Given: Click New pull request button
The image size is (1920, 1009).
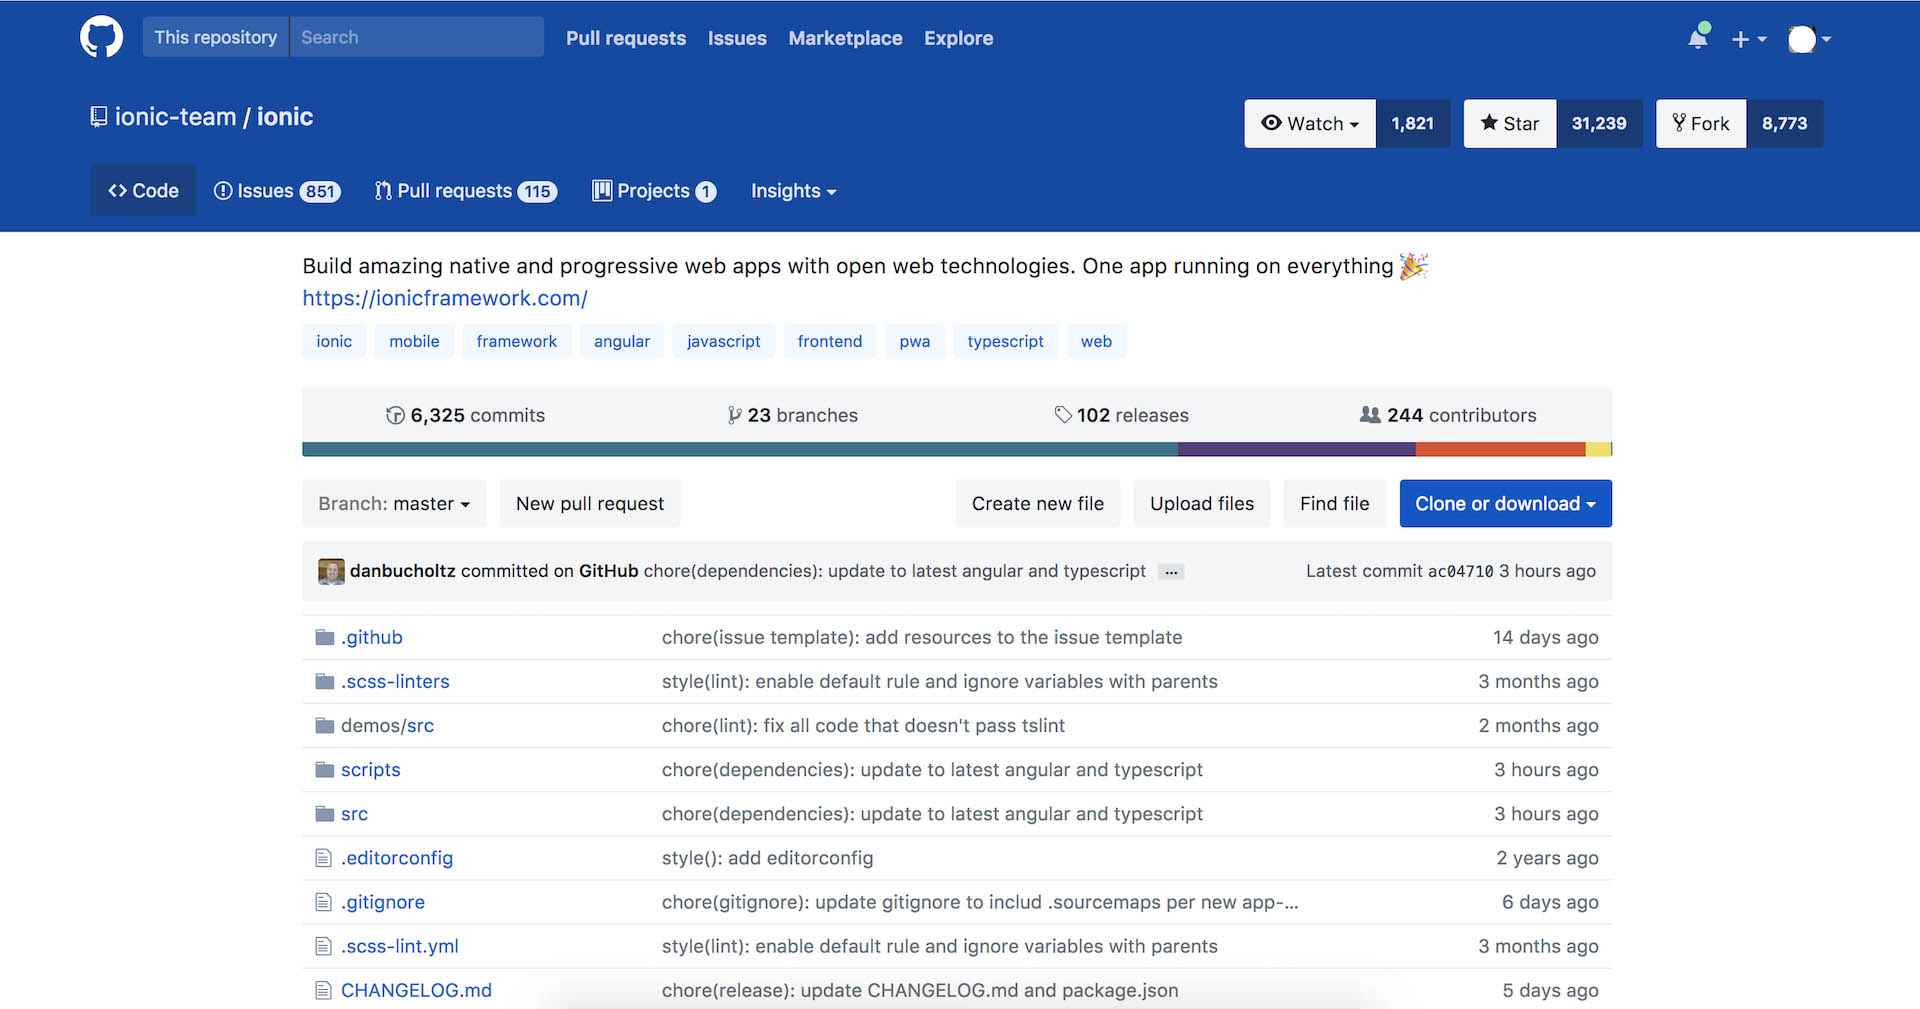Looking at the screenshot, I should click(x=590, y=503).
